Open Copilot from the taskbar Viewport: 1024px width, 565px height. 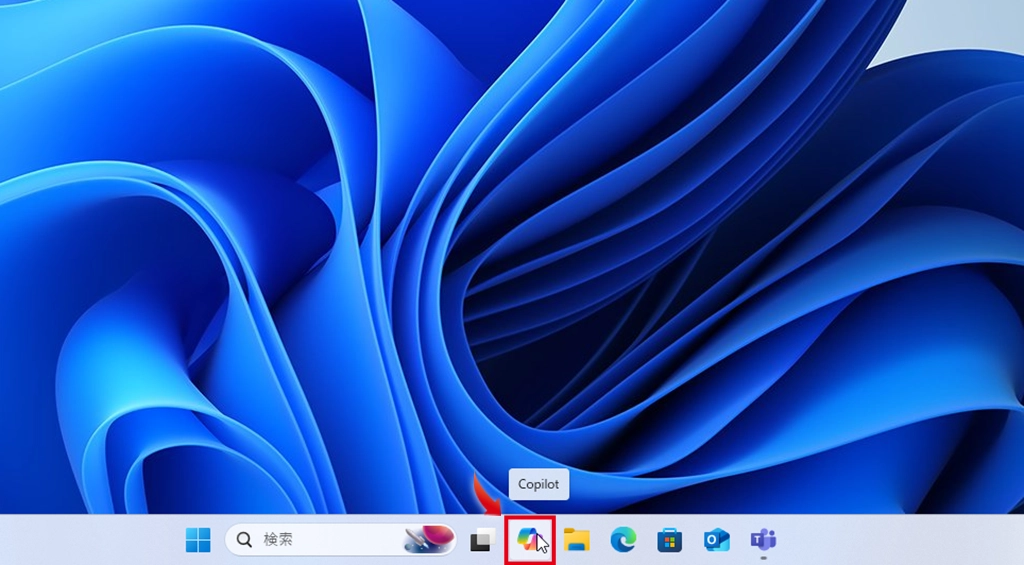[529, 540]
